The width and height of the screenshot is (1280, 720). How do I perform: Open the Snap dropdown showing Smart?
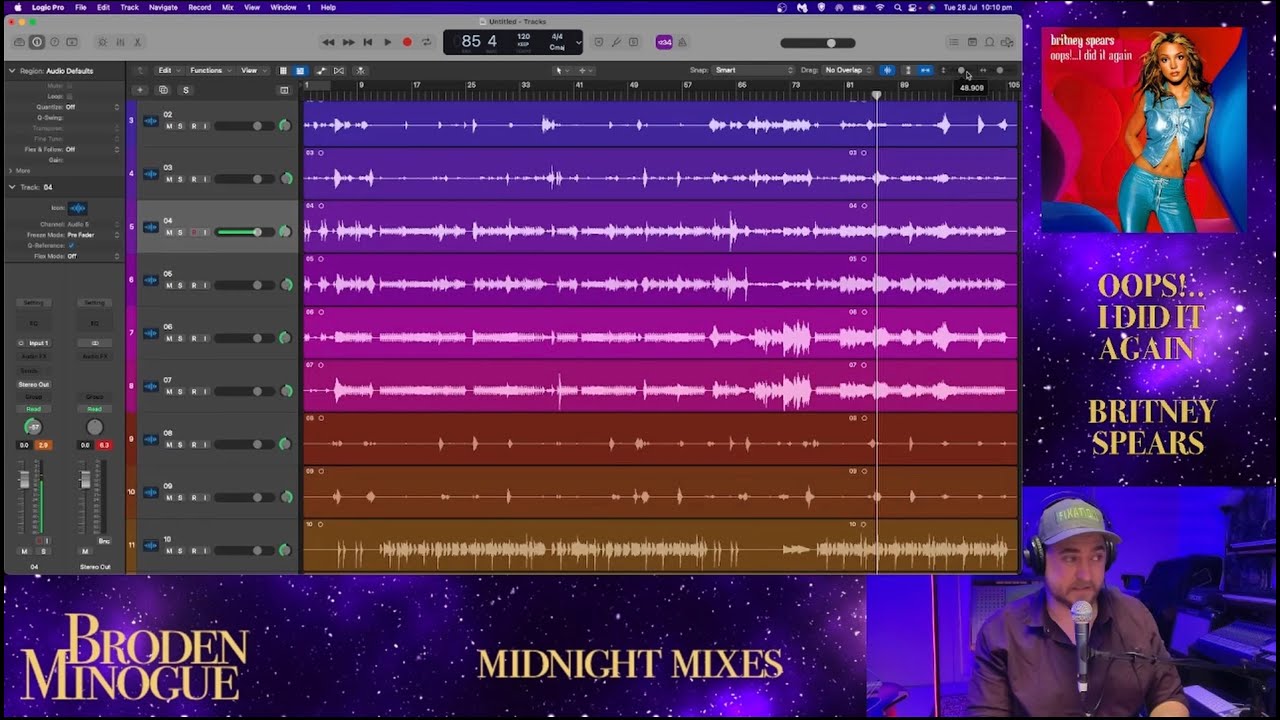click(755, 70)
